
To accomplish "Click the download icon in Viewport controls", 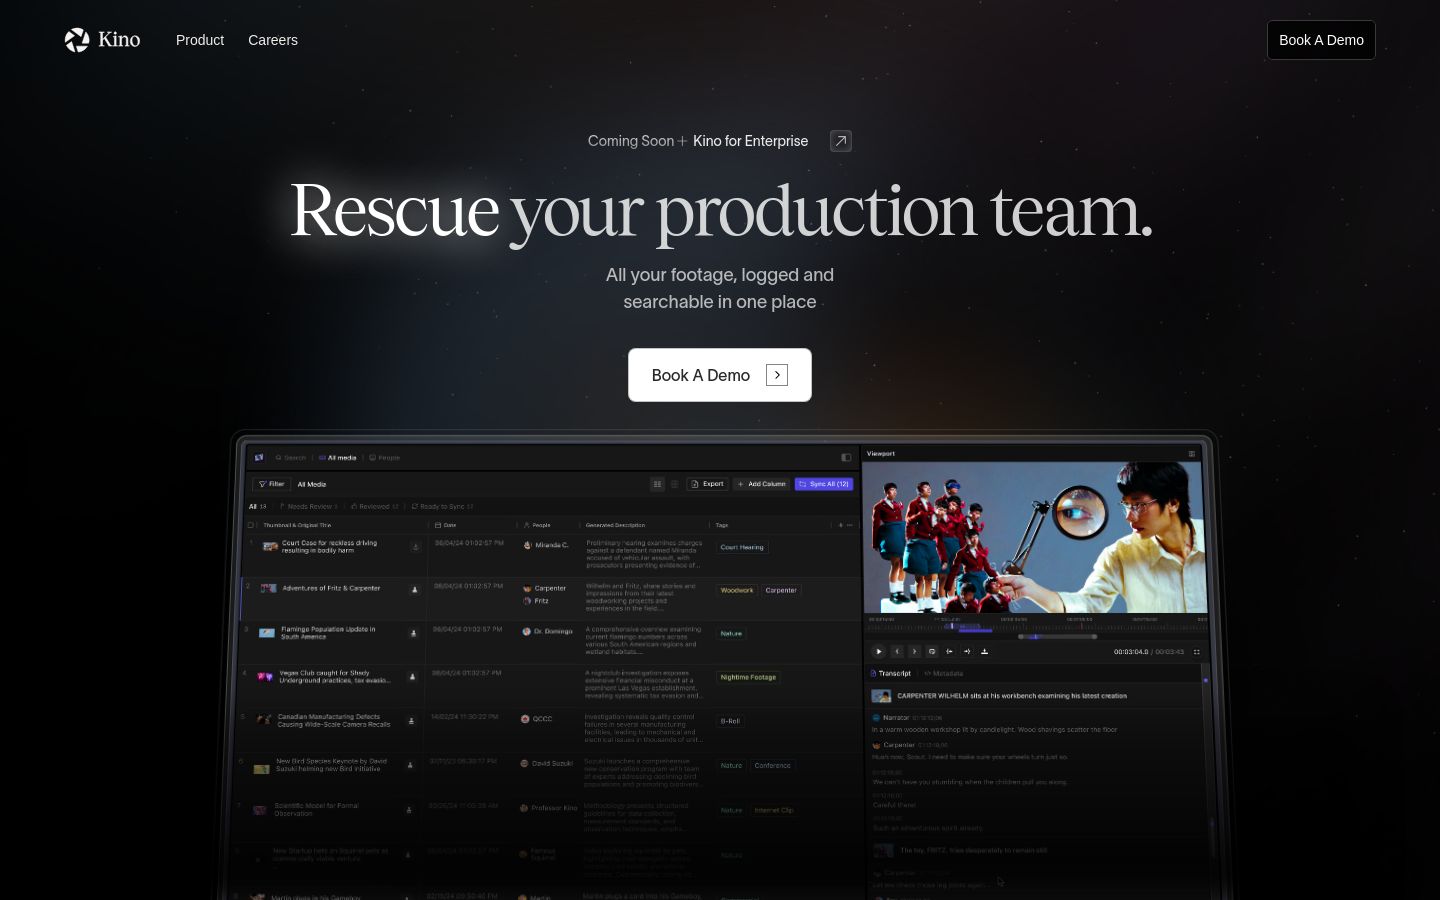I will coord(984,652).
